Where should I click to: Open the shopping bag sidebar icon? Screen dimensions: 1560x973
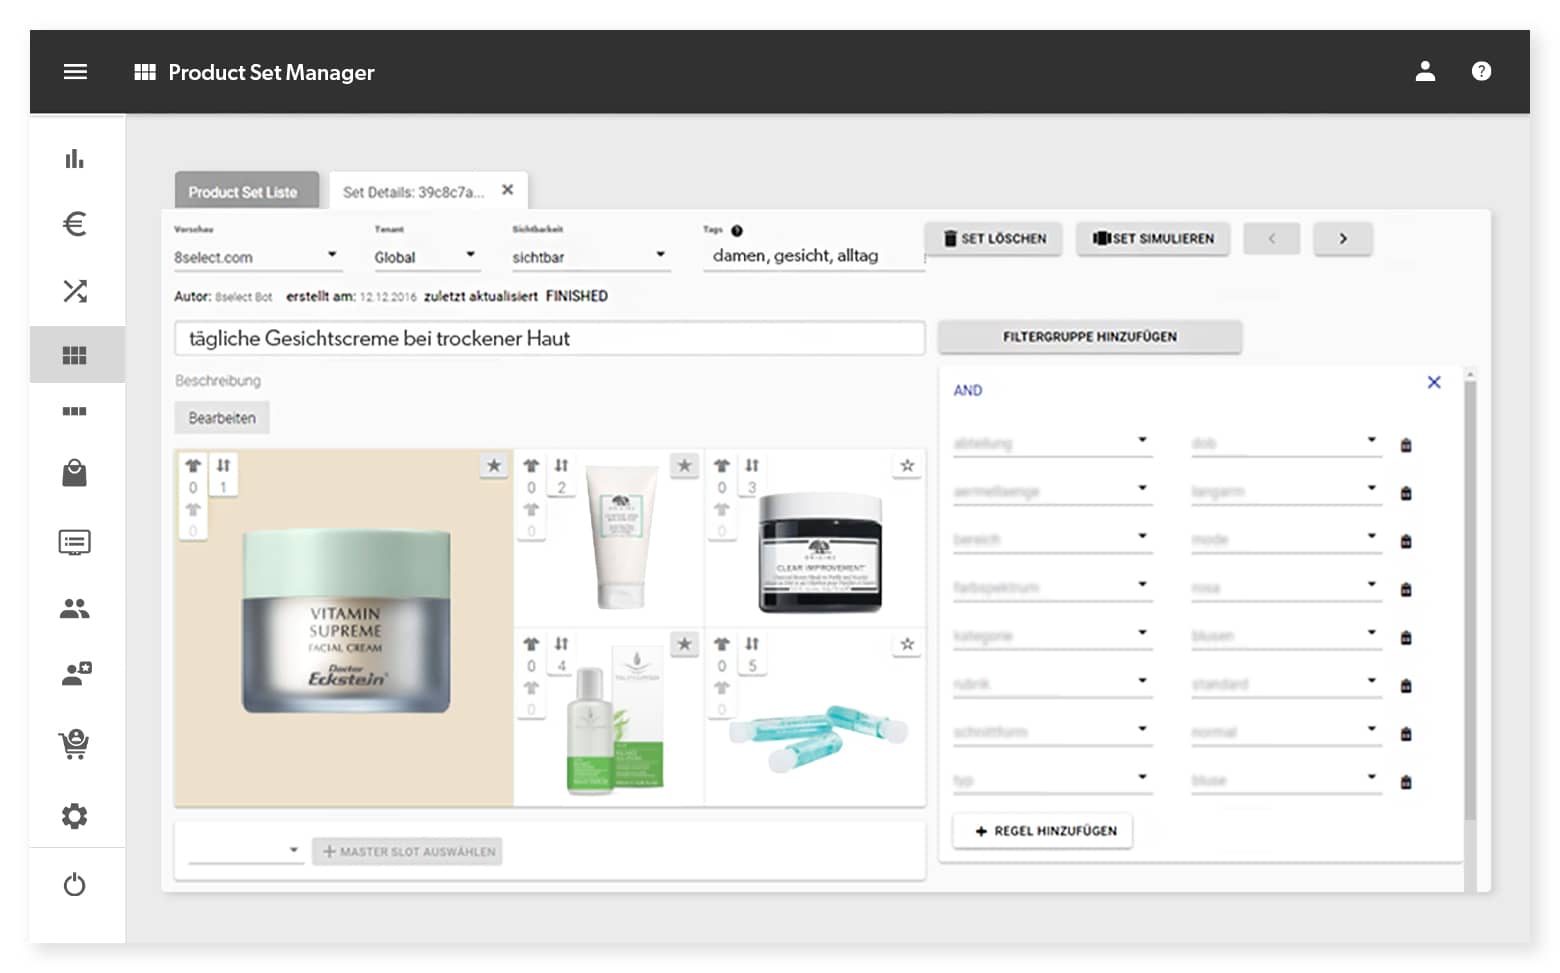(75, 473)
